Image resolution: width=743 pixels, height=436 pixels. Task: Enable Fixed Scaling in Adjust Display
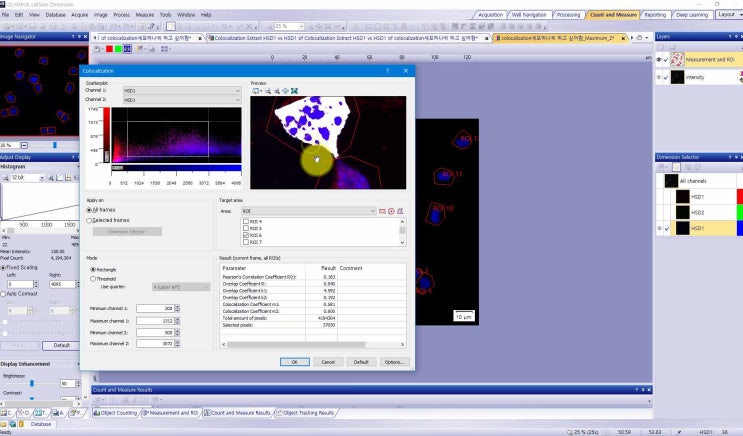pyautogui.click(x=3, y=268)
